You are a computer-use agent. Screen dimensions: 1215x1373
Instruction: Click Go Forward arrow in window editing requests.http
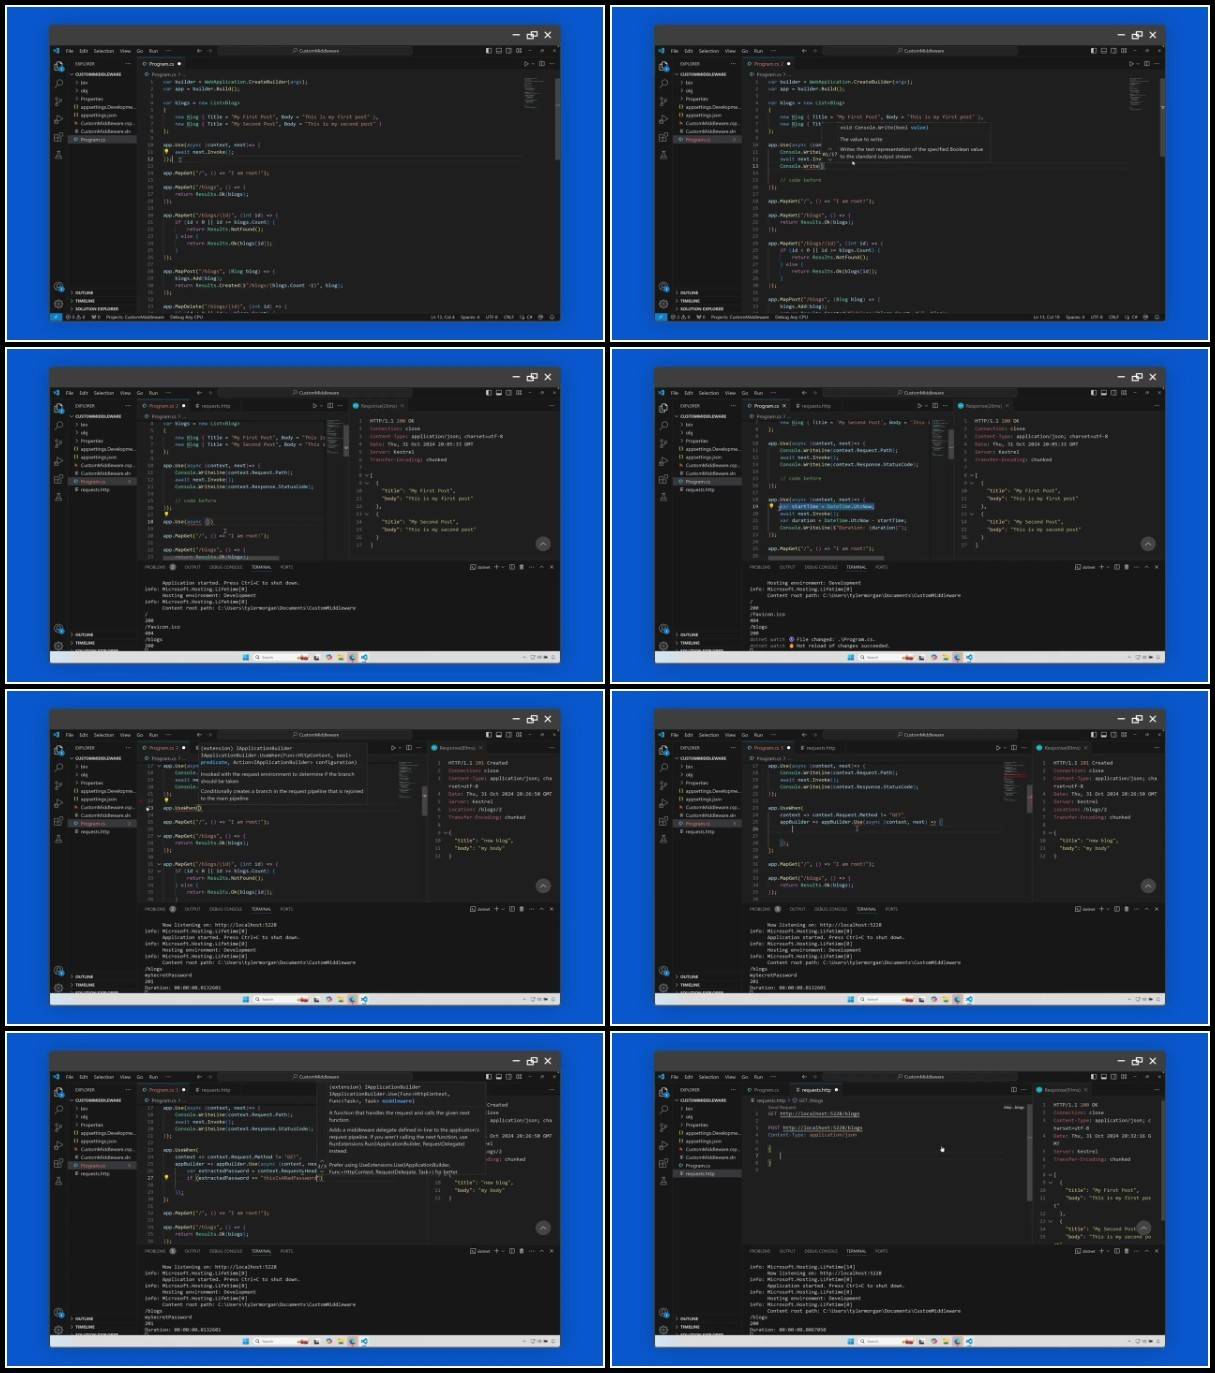(815, 1077)
